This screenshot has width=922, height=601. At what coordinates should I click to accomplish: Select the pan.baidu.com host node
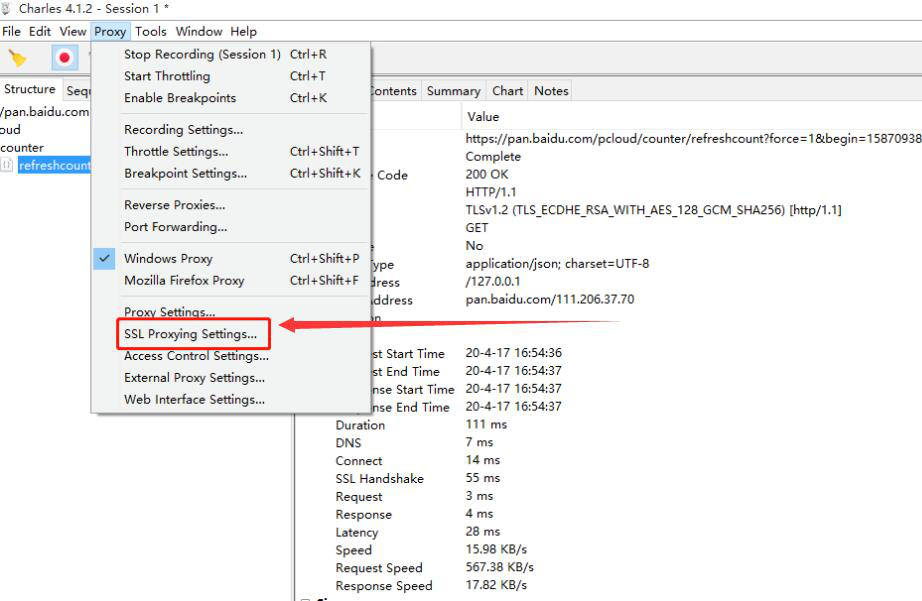(45, 112)
